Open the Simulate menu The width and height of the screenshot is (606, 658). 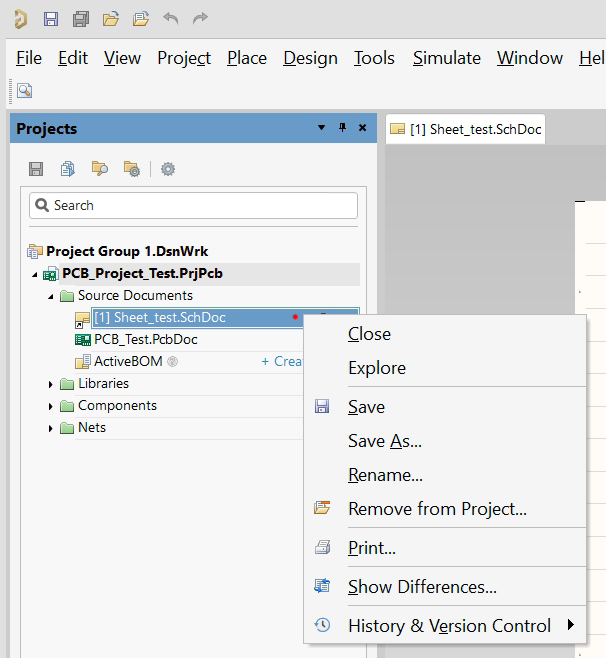click(447, 58)
